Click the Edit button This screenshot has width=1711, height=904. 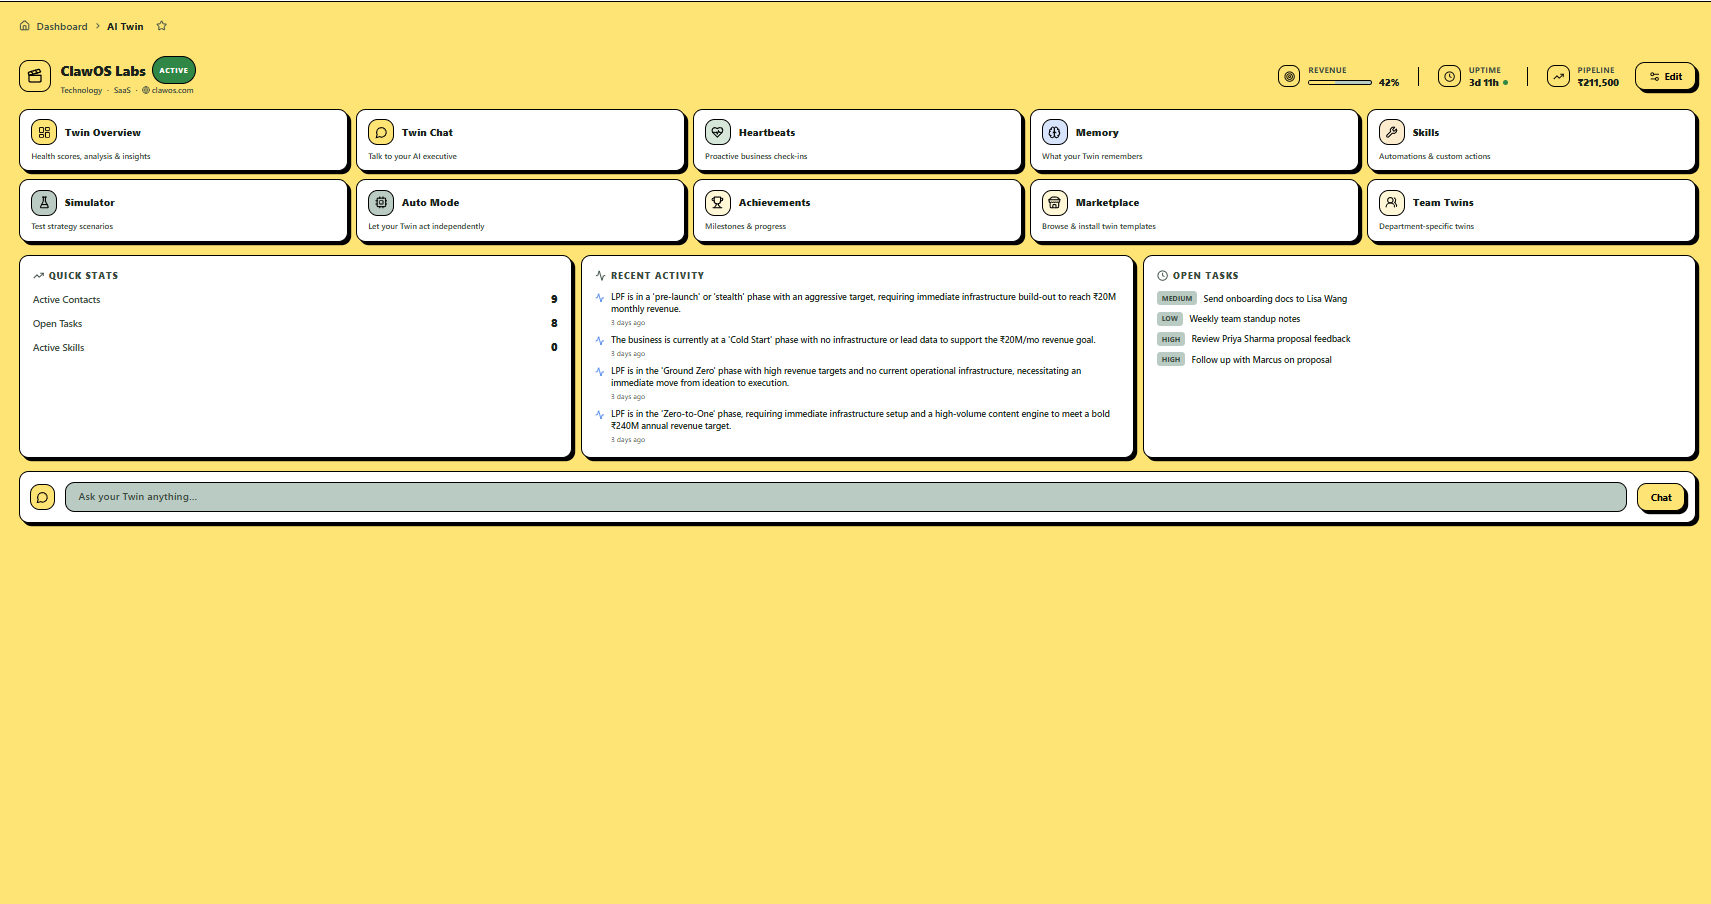click(x=1665, y=77)
